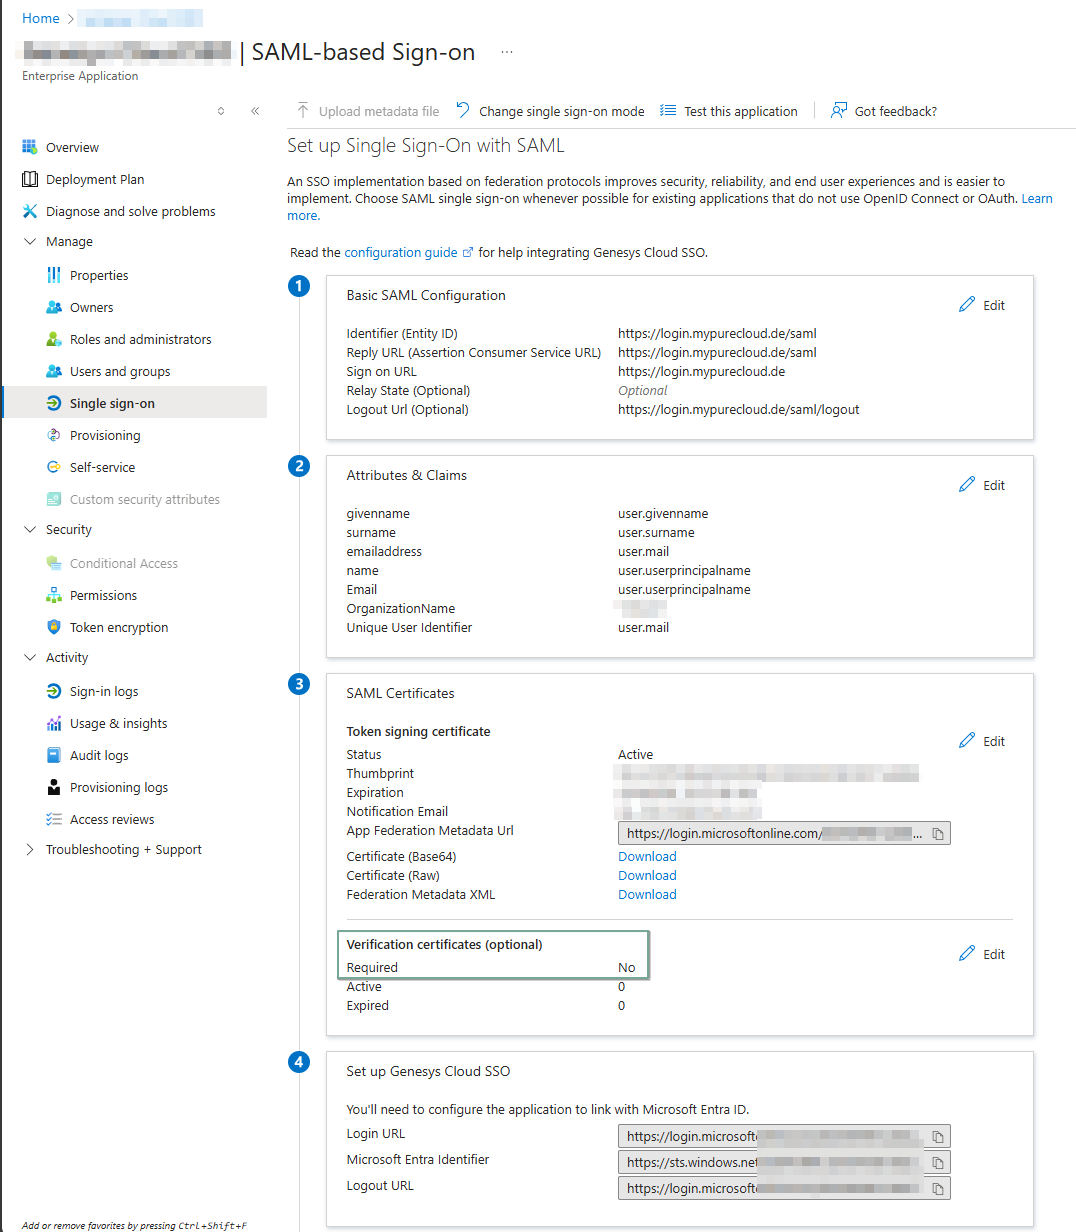
Task: Select Deployment Plan in sidebar
Action: point(95,179)
